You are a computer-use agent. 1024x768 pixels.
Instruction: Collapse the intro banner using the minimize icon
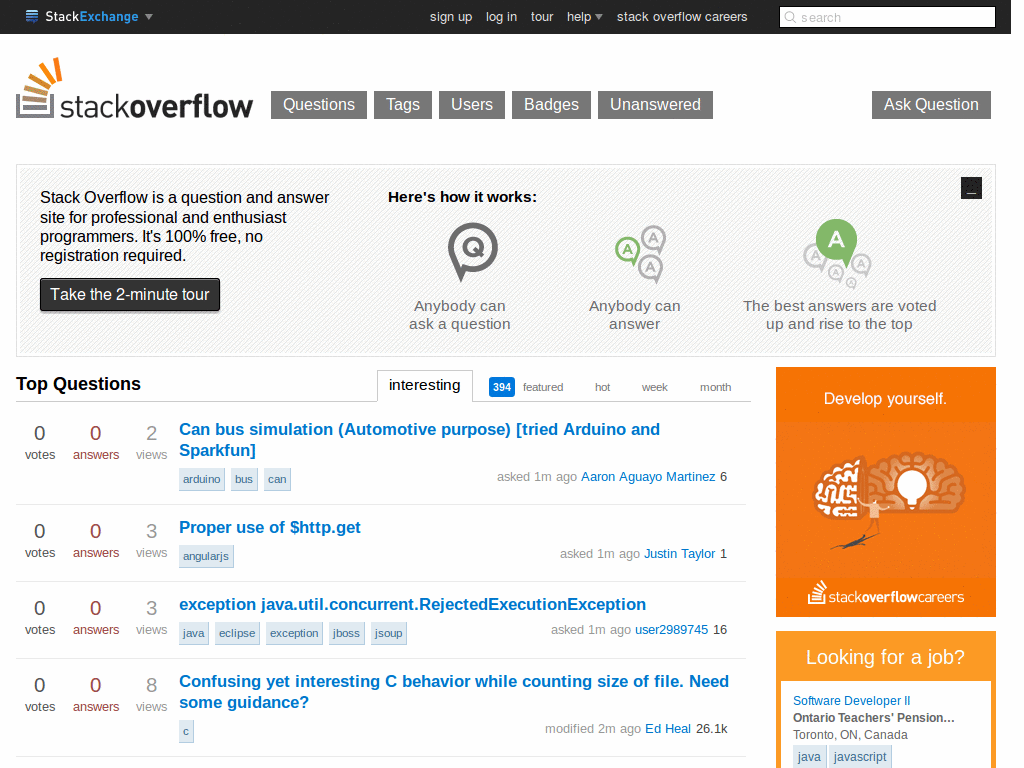point(971,188)
